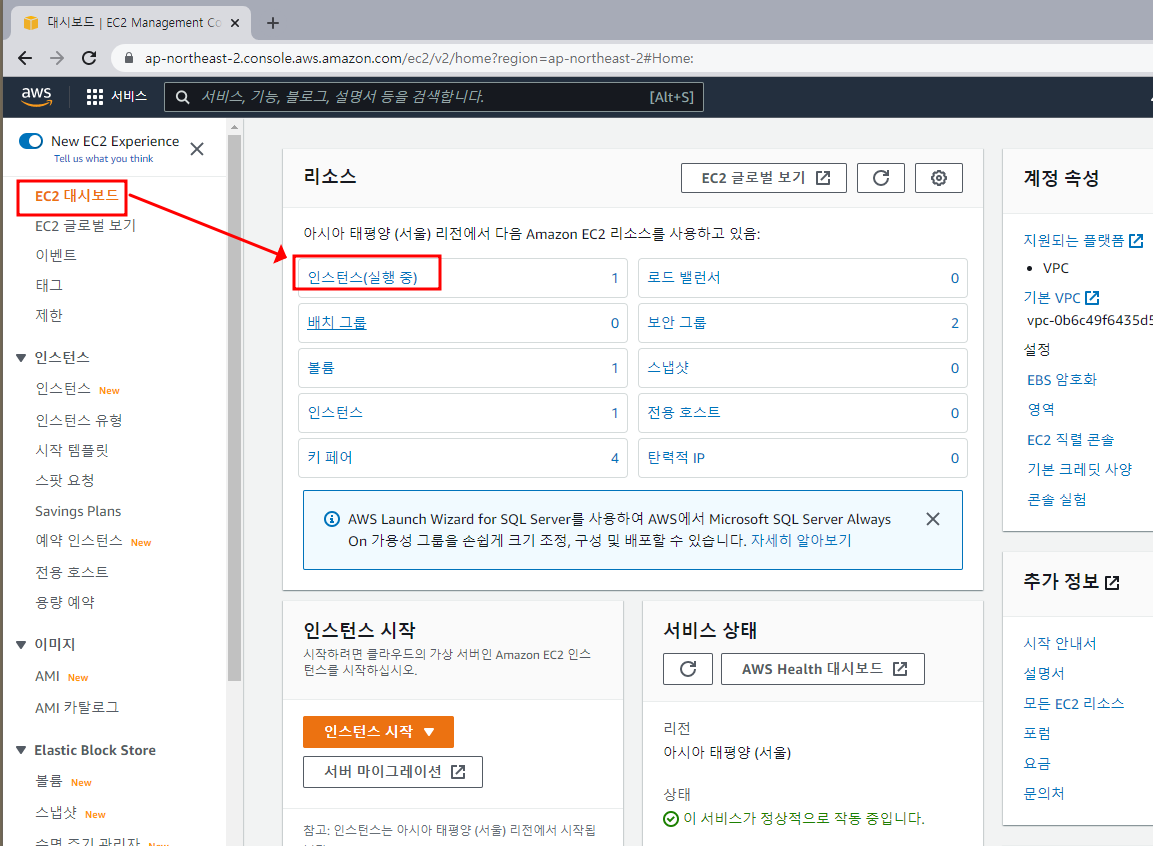Click the AWS logo
This screenshot has width=1153, height=846.
36,97
